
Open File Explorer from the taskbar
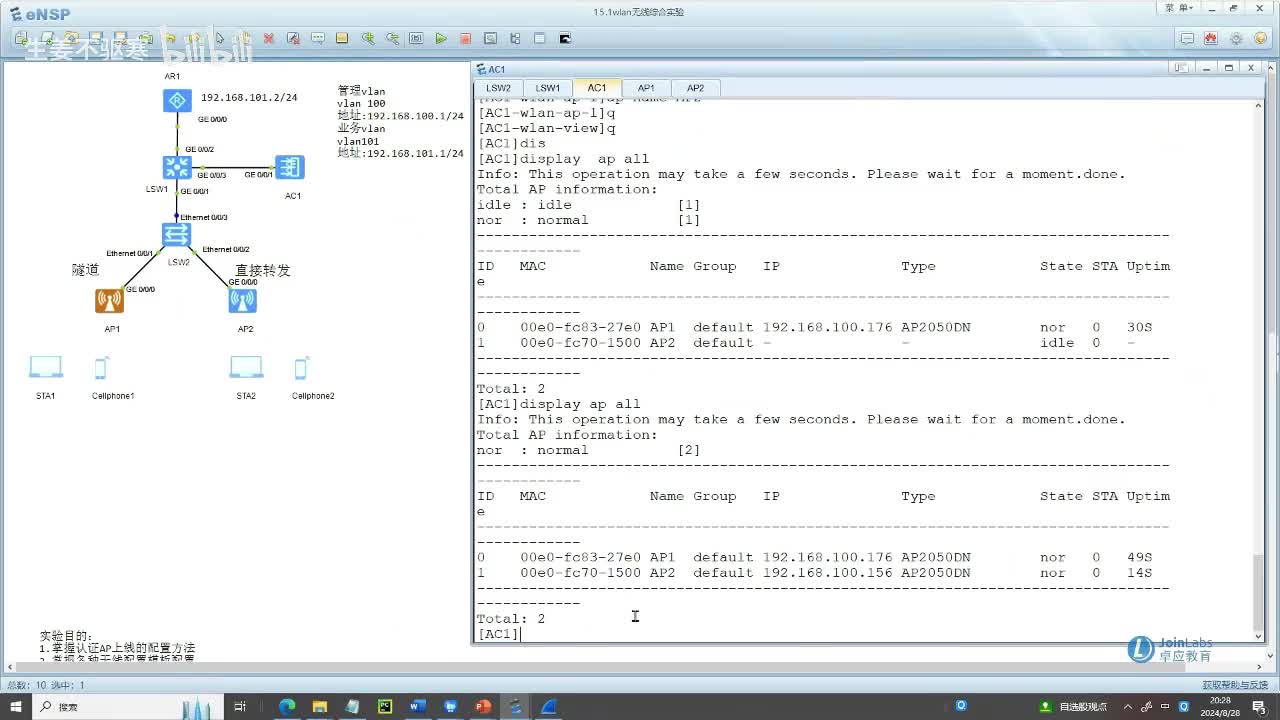(319, 706)
